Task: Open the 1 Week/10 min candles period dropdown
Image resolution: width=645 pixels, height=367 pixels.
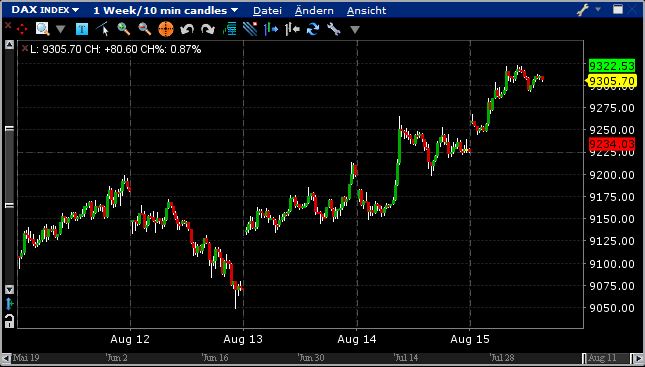Action: [165, 10]
